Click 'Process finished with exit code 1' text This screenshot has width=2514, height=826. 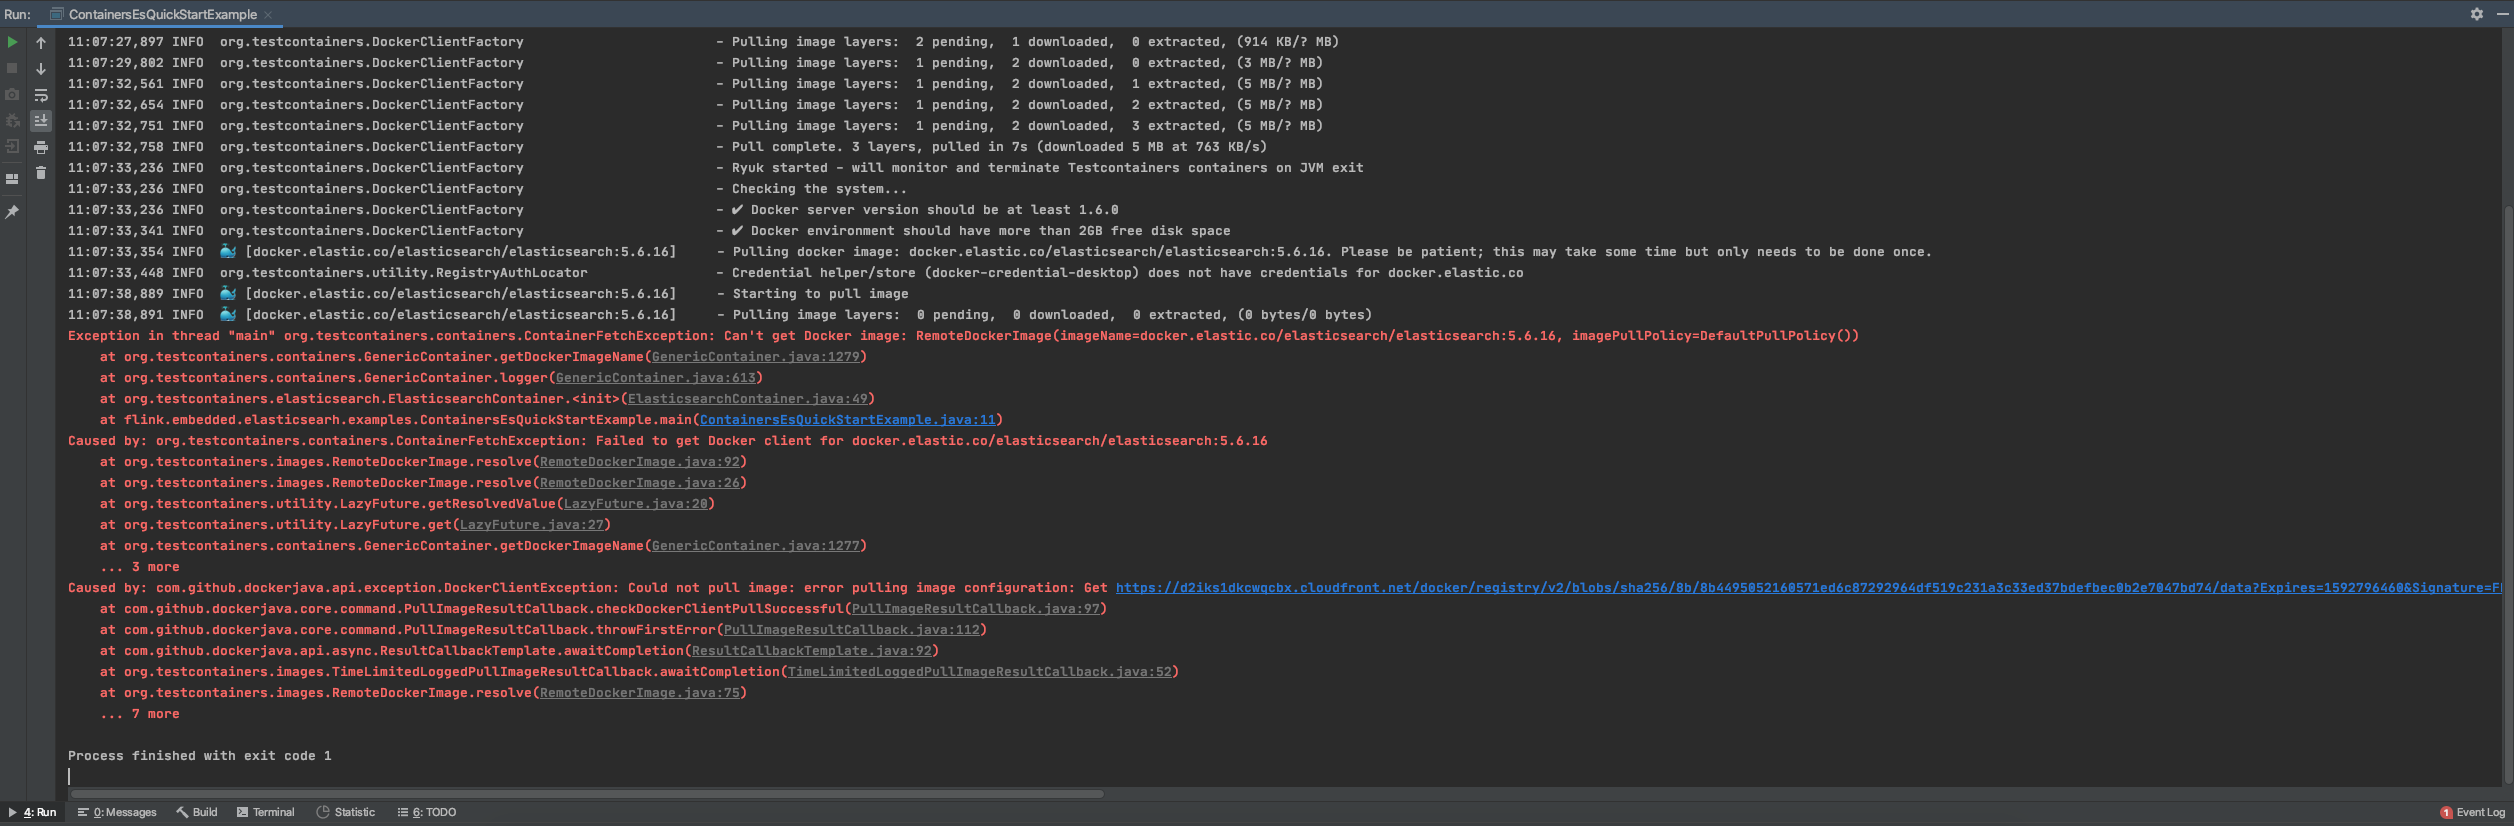tap(200, 756)
